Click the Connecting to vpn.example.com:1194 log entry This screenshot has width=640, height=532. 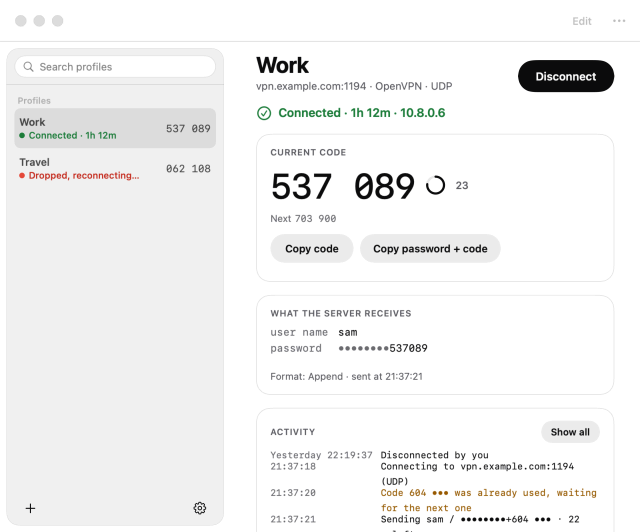click(477, 474)
